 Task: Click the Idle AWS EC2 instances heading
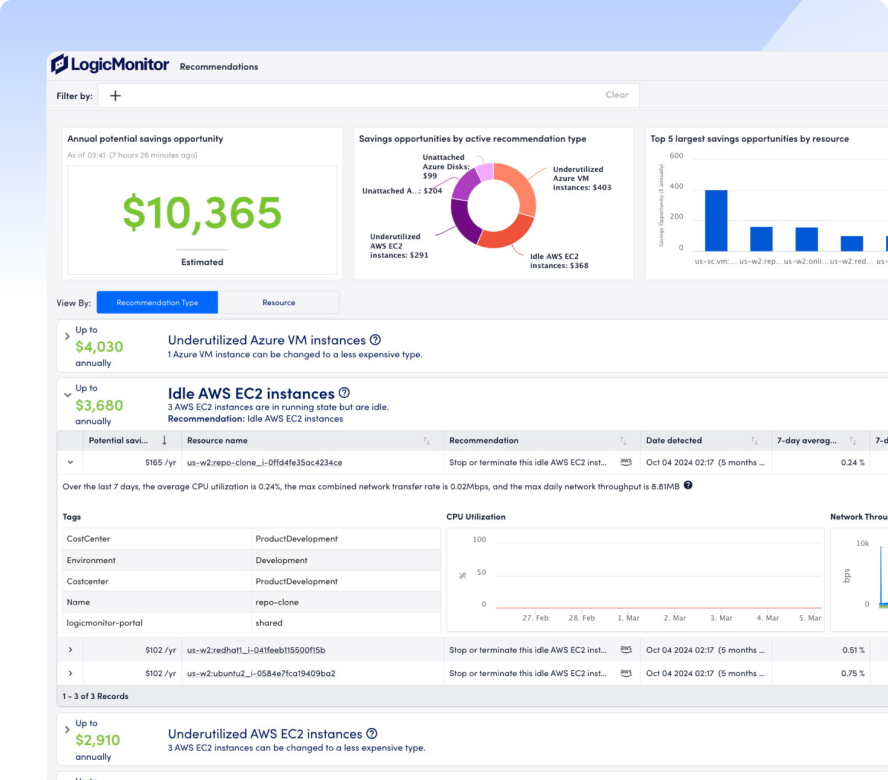(x=251, y=393)
